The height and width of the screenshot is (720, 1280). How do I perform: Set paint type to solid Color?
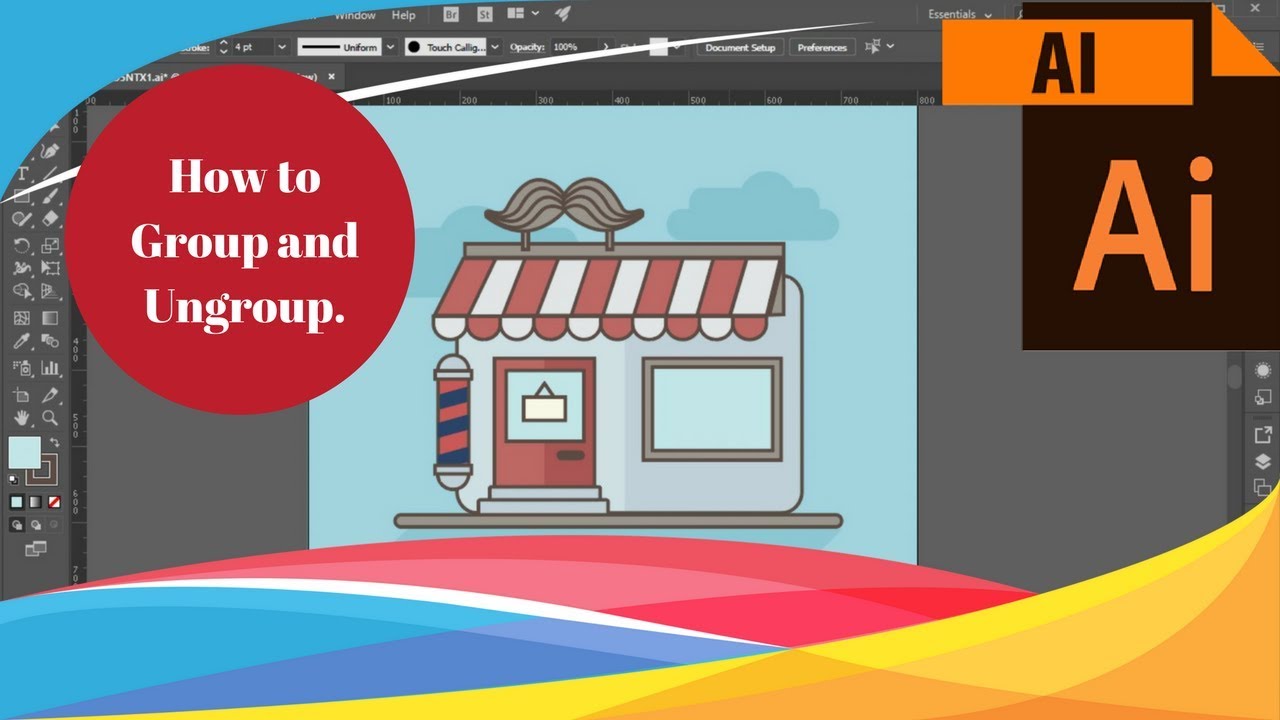17,502
